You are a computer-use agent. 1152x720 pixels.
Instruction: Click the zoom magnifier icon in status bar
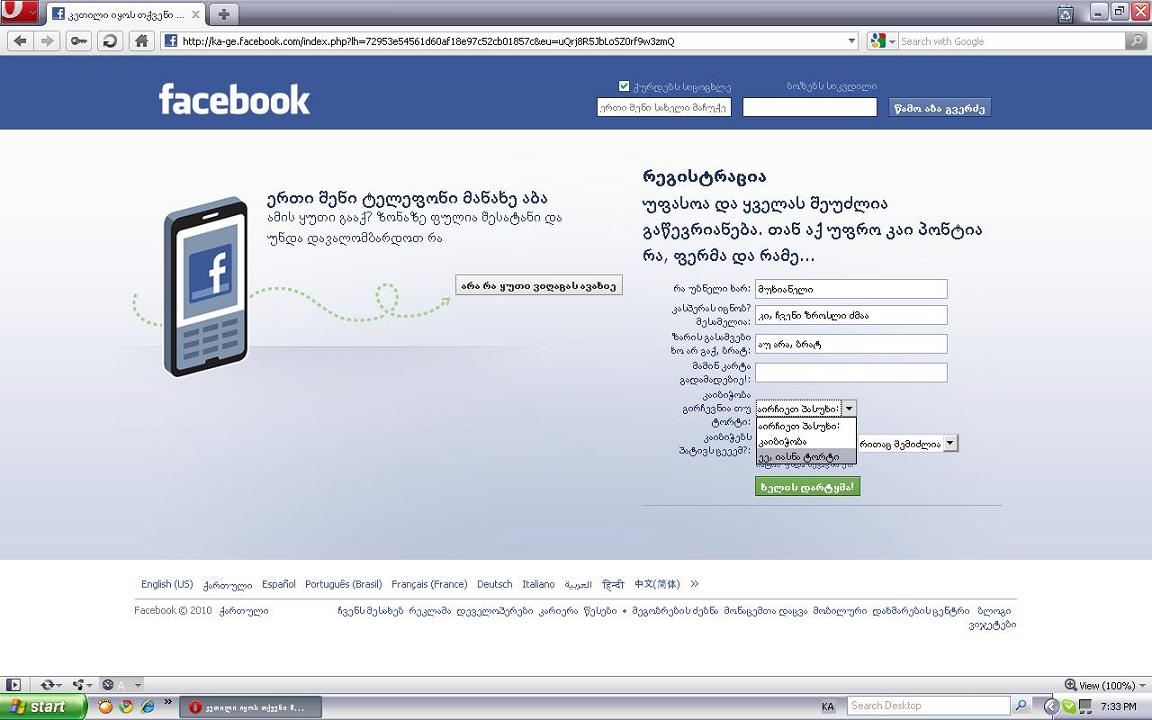(x=1070, y=685)
